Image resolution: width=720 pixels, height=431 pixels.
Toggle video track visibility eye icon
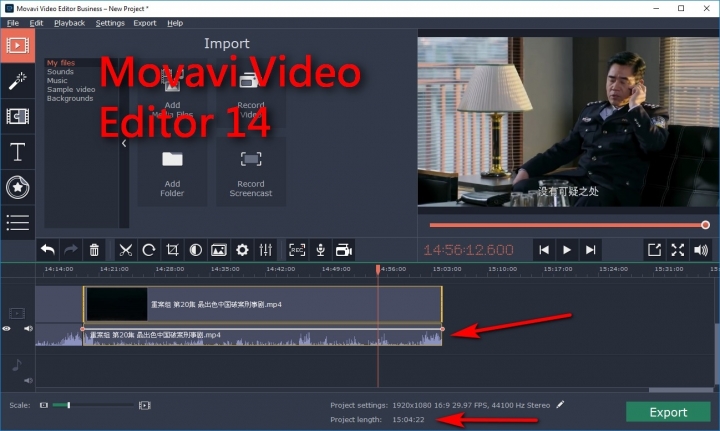pos(6,329)
